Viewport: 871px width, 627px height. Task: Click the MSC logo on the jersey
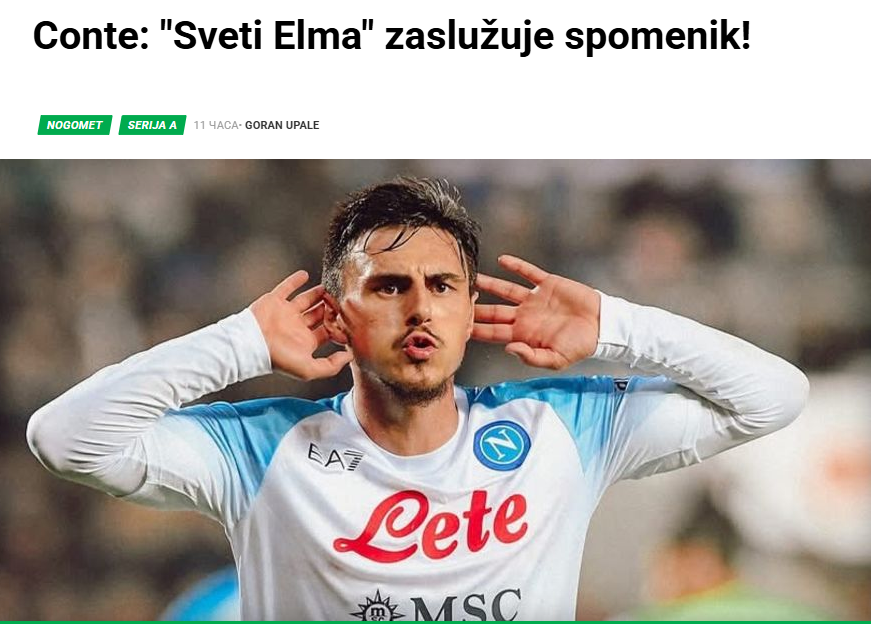click(464, 605)
